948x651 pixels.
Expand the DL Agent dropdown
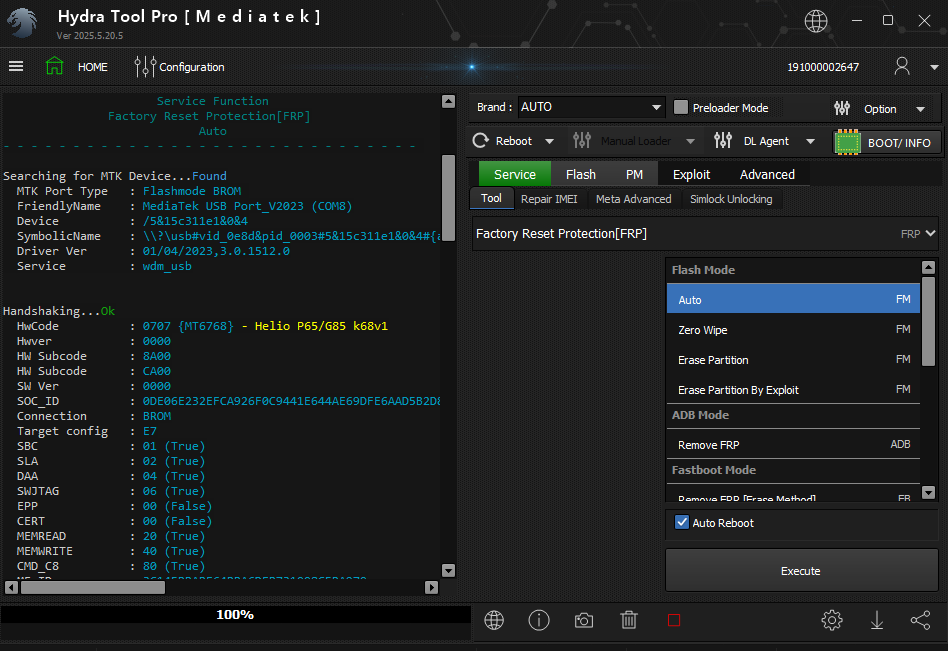[810, 141]
